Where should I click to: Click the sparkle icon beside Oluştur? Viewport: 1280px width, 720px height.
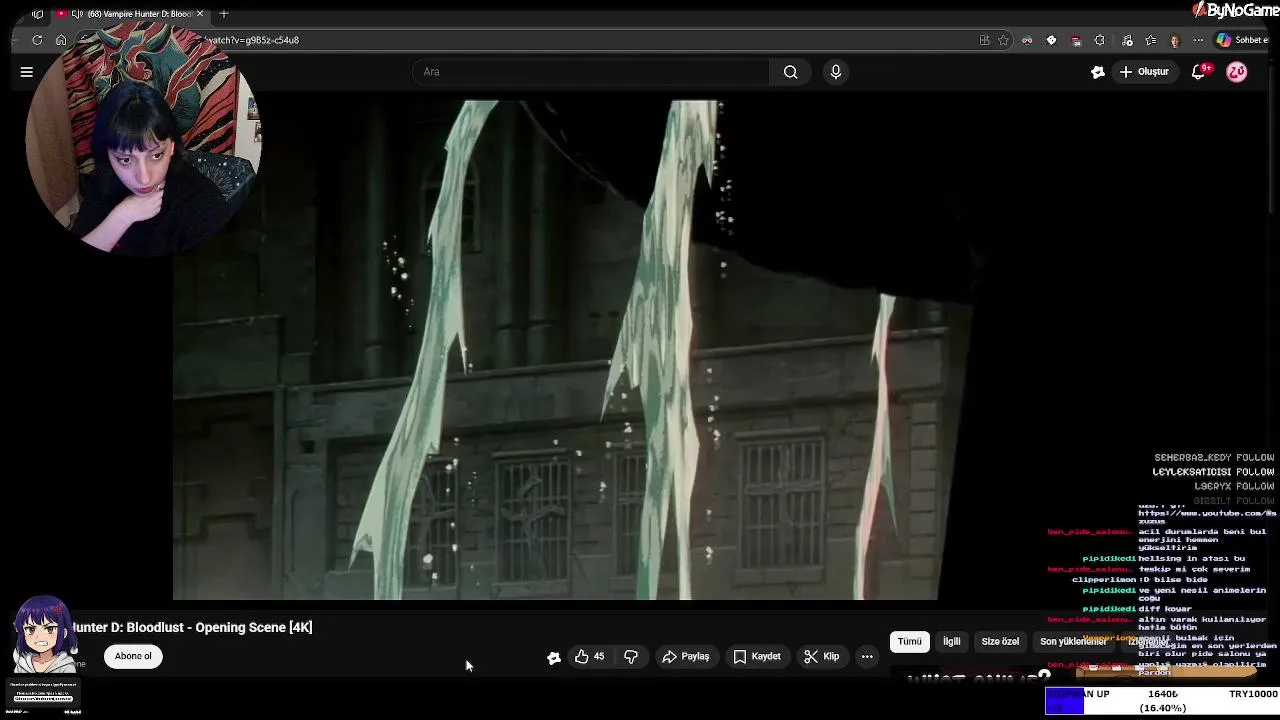(1097, 72)
